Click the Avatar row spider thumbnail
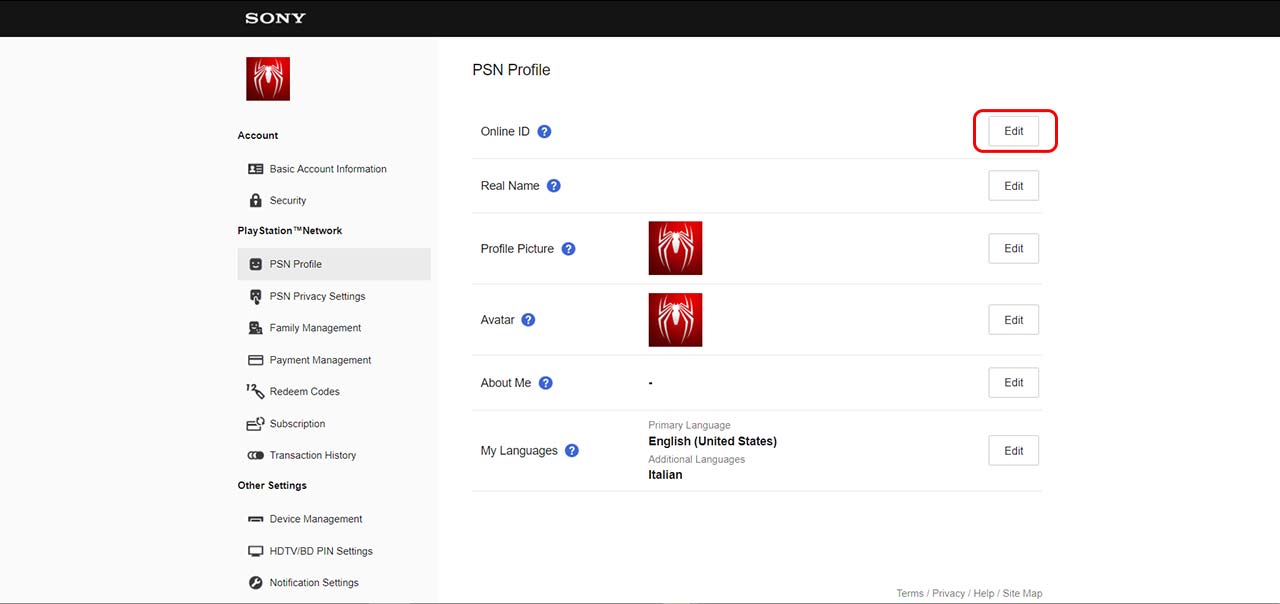Screen dimensions: 1280x604 (675, 320)
